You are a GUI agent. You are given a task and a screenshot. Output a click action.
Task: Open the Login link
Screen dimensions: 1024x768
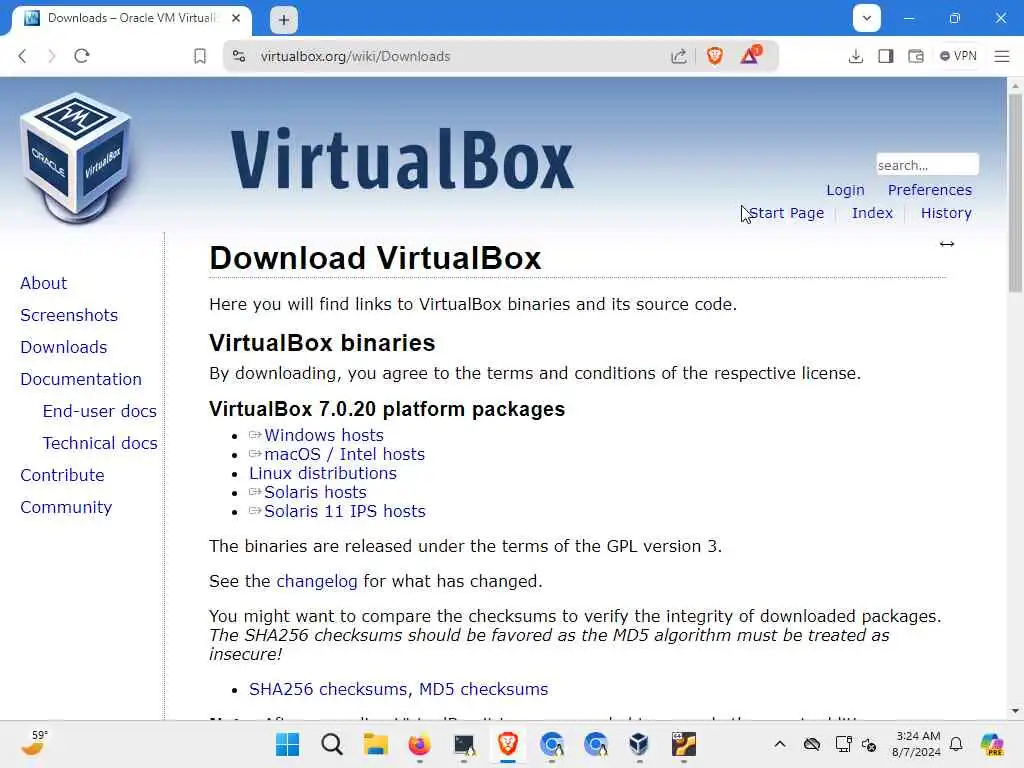pyautogui.click(x=845, y=190)
